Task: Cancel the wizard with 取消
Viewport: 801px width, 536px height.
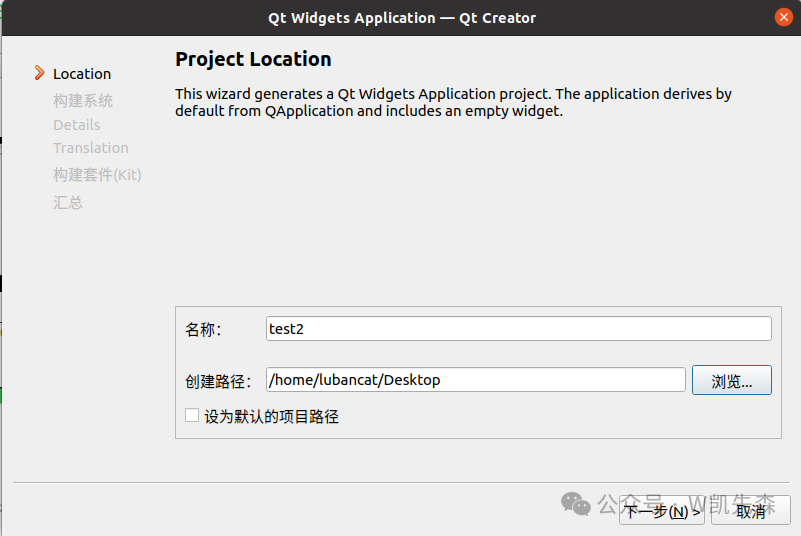Action: pos(750,511)
